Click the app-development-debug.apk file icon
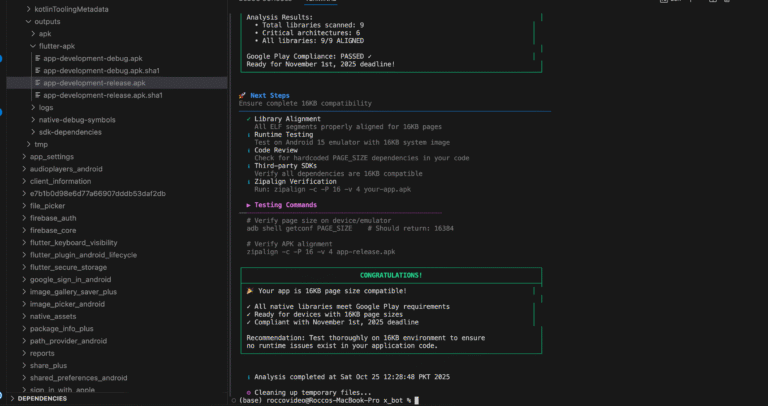 point(38,59)
